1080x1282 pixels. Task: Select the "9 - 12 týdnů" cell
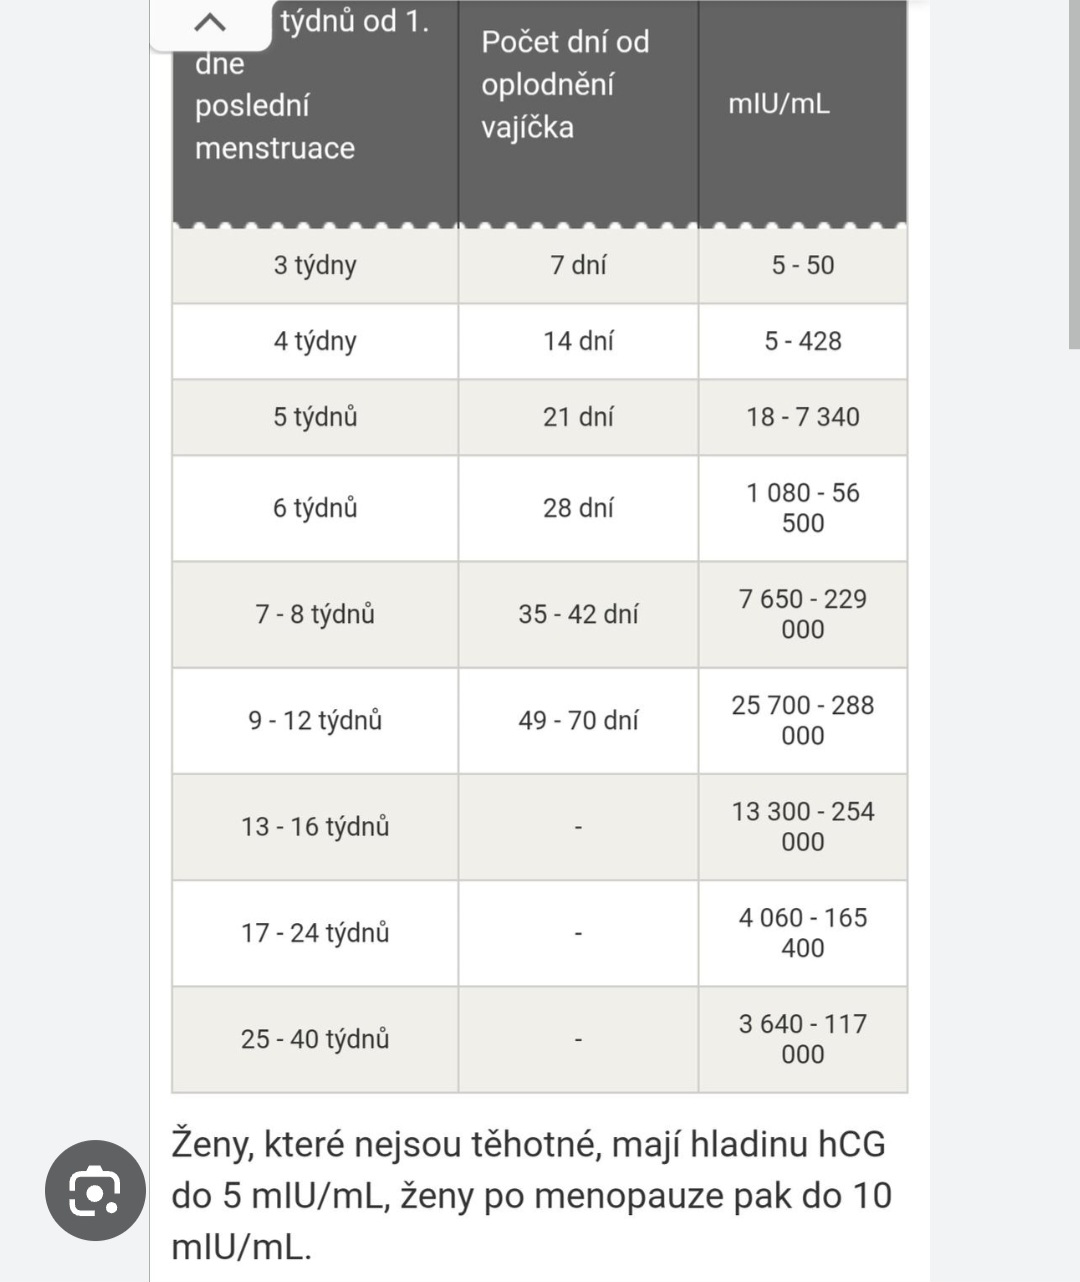click(x=315, y=720)
